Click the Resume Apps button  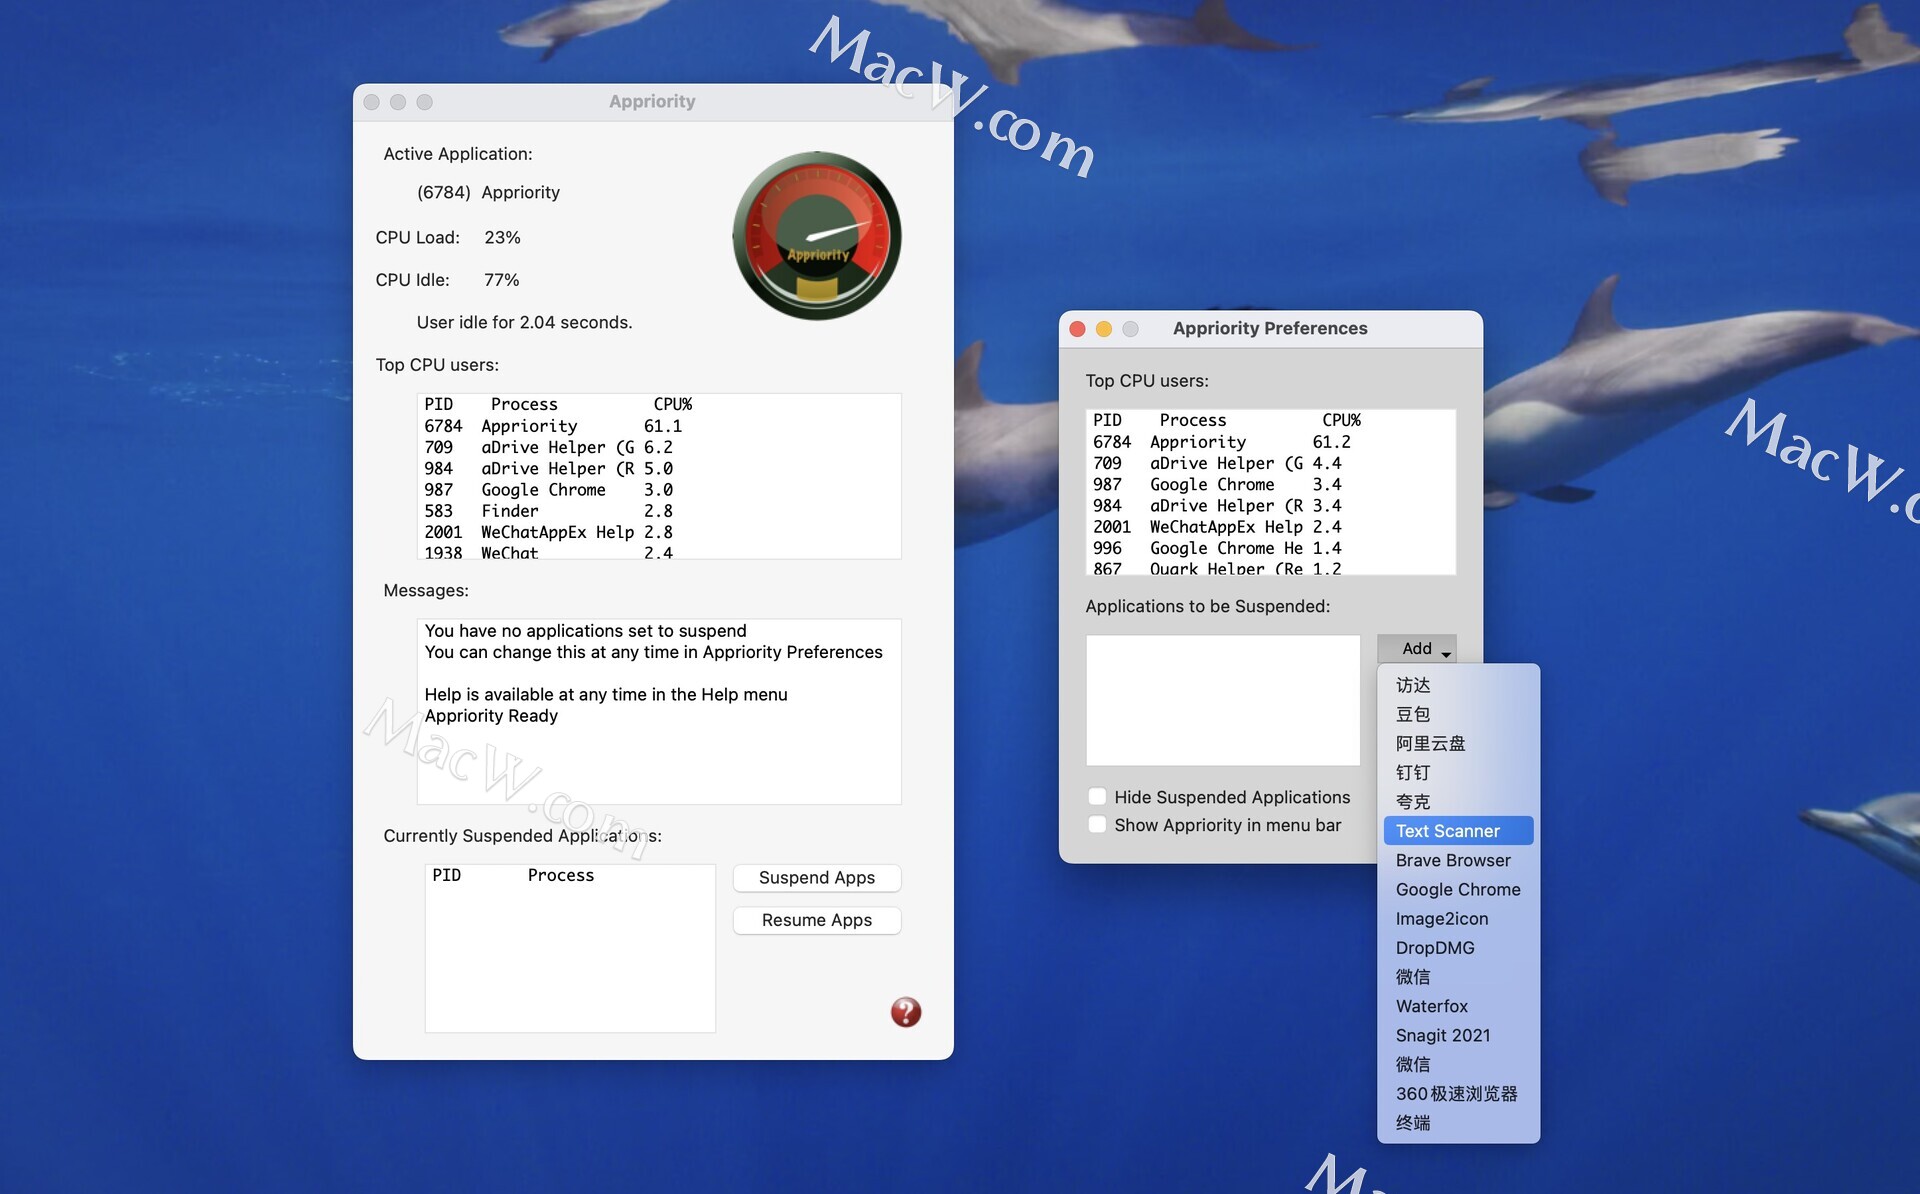817,920
